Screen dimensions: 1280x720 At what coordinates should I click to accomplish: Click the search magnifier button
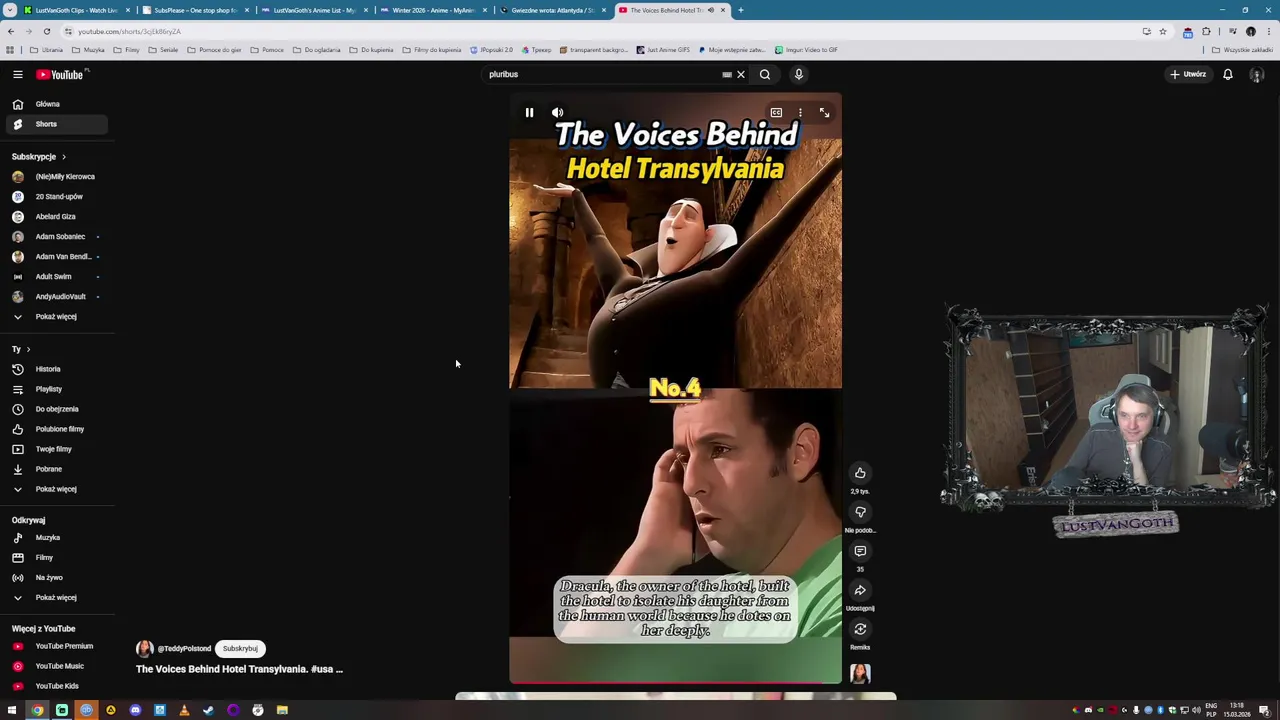(x=765, y=74)
